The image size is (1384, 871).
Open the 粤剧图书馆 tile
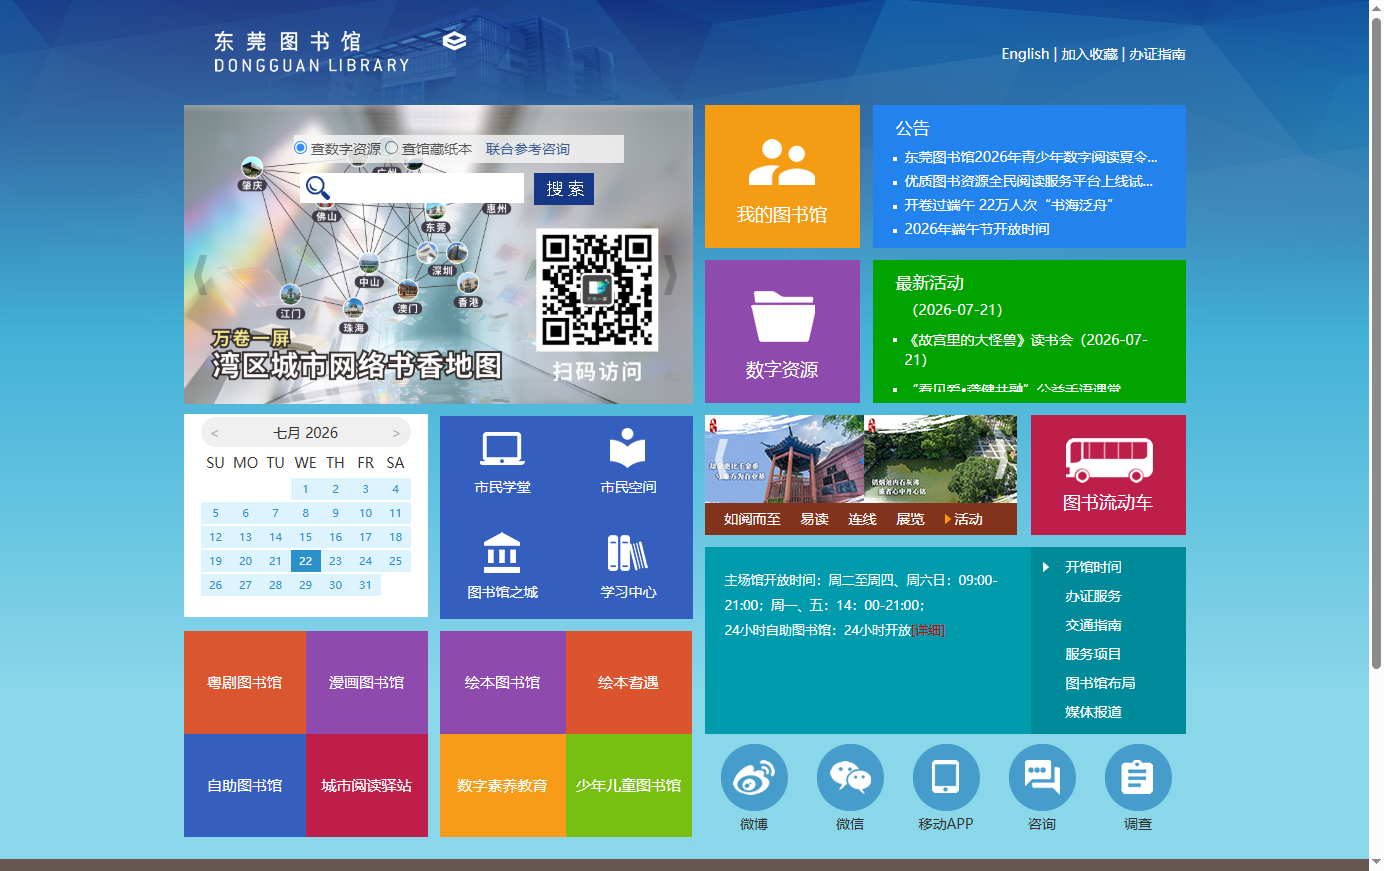point(245,683)
